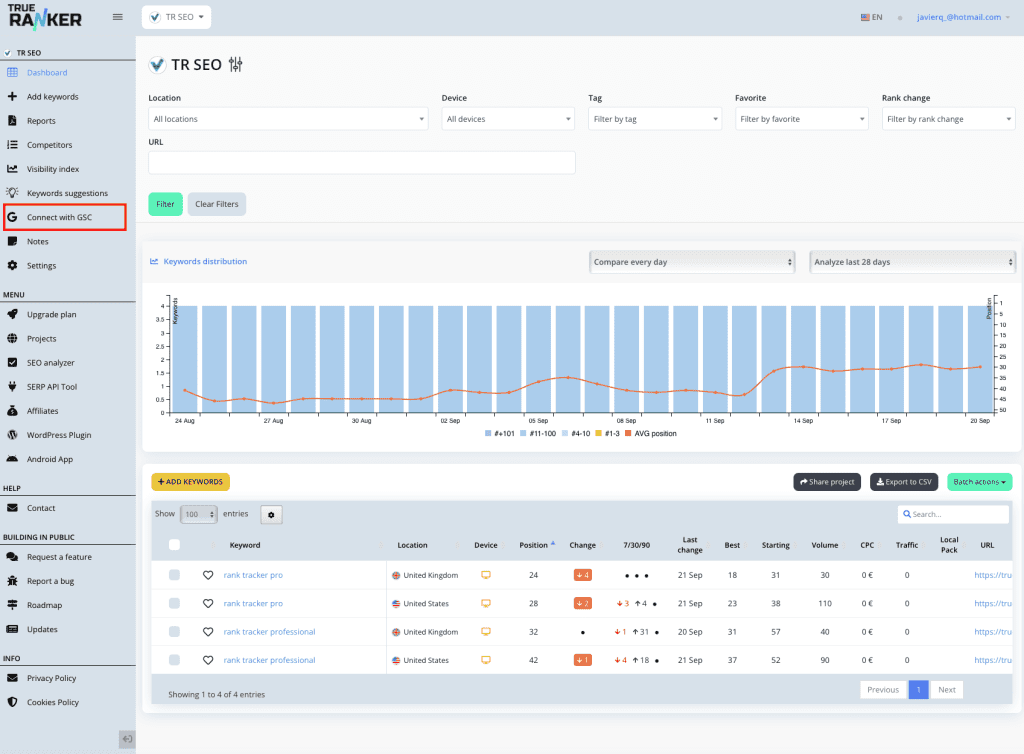Open the user account email menu
Viewport: 1024px width, 754px height.
click(x=963, y=18)
